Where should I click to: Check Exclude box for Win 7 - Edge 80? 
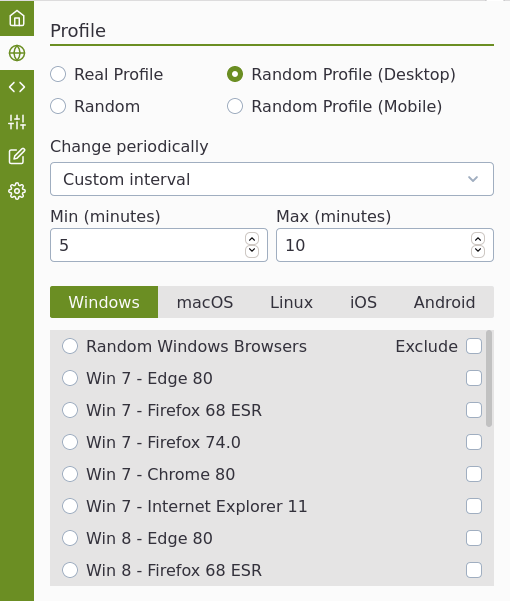474,378
